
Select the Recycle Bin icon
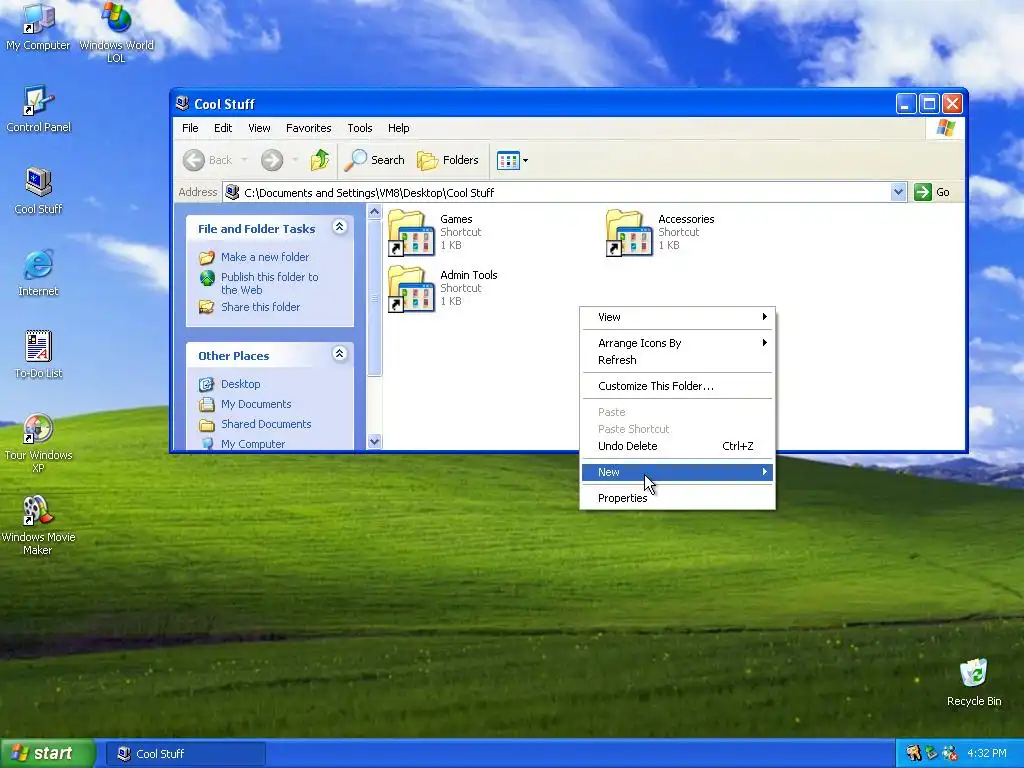tap(974, 682)
